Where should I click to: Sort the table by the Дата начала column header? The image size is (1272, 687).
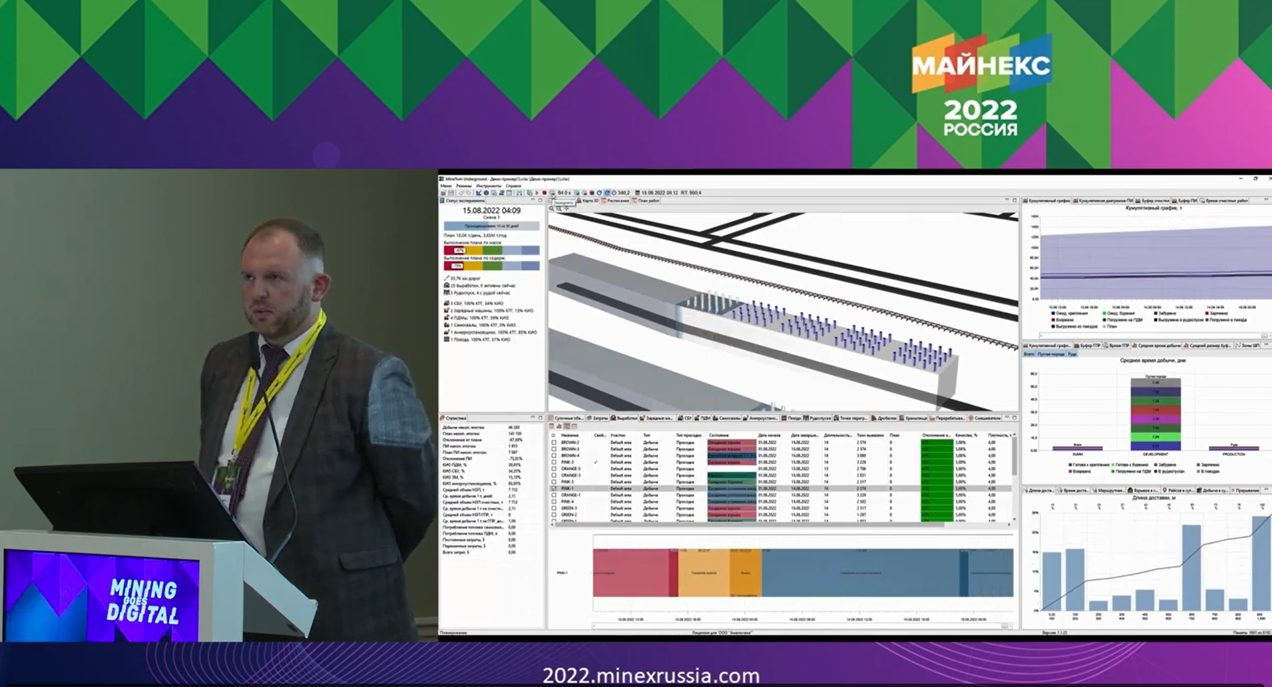click(770, 435)
